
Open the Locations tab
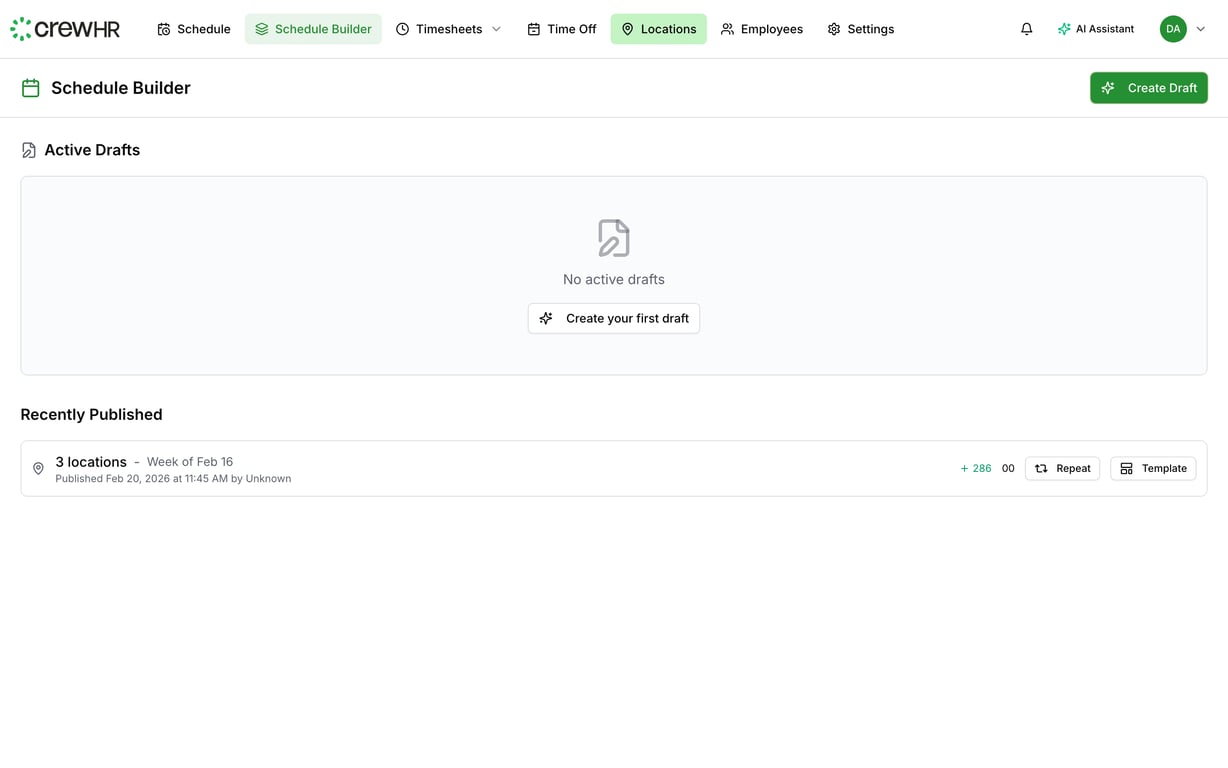pos(658,29)
